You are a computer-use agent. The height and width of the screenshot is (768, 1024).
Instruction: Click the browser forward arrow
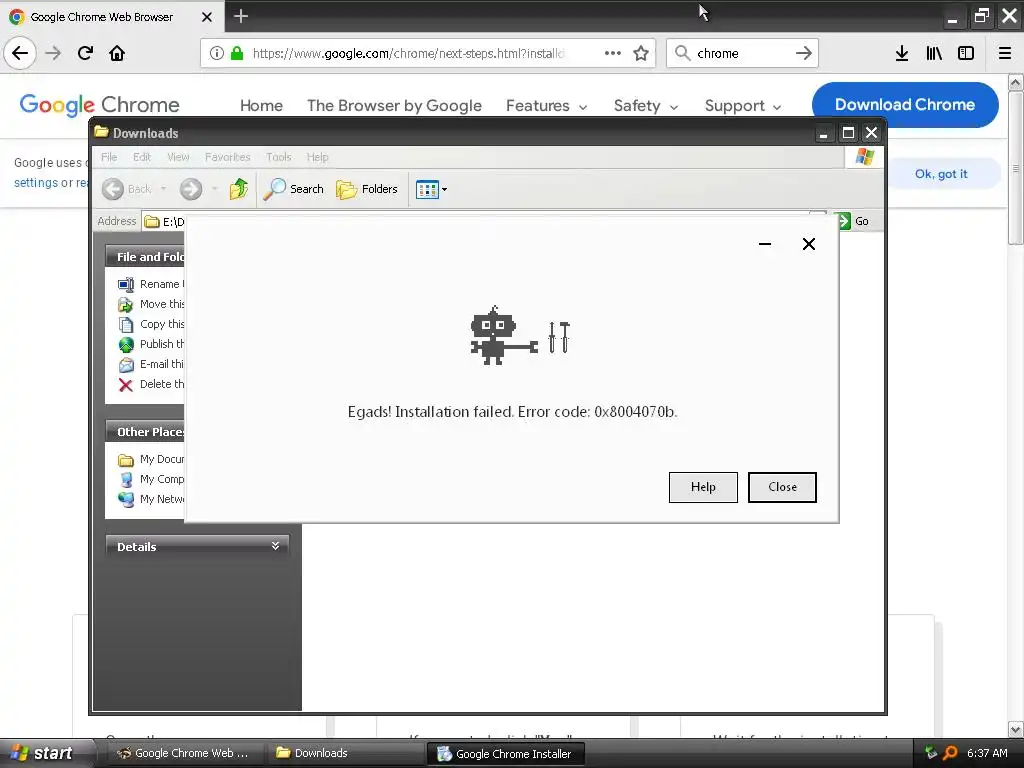[x=54, y=53]
